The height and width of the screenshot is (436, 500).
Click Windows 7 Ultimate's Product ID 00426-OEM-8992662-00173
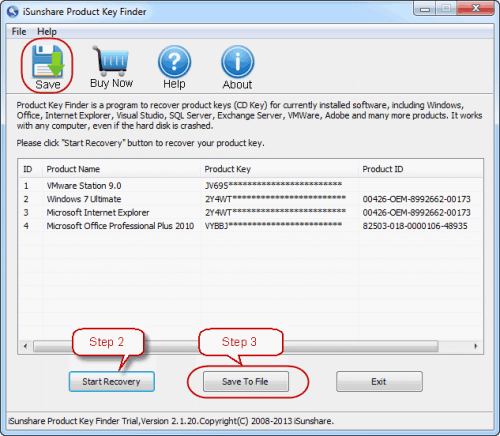click(416, 199)
